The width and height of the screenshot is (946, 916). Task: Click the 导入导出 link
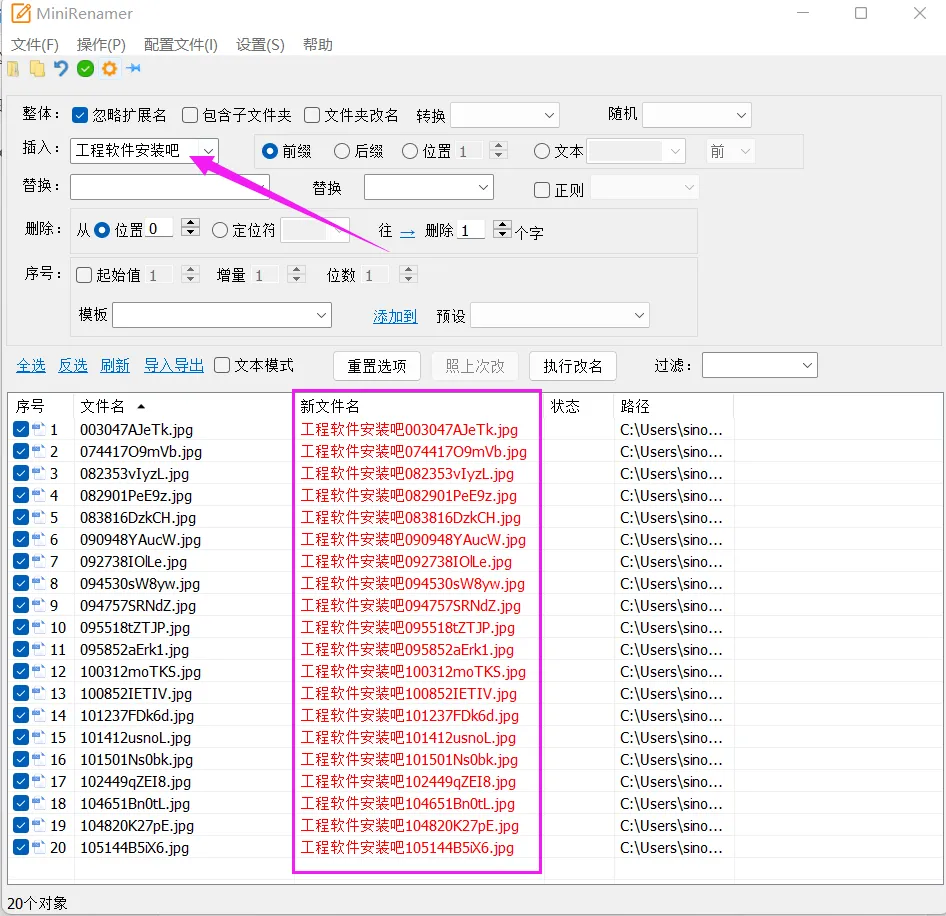174,365
